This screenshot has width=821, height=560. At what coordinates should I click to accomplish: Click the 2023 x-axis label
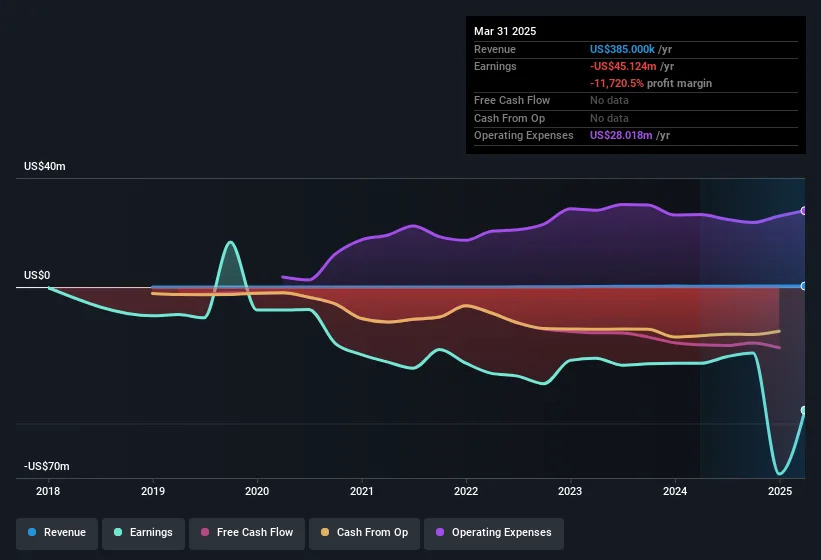[570, 491]
